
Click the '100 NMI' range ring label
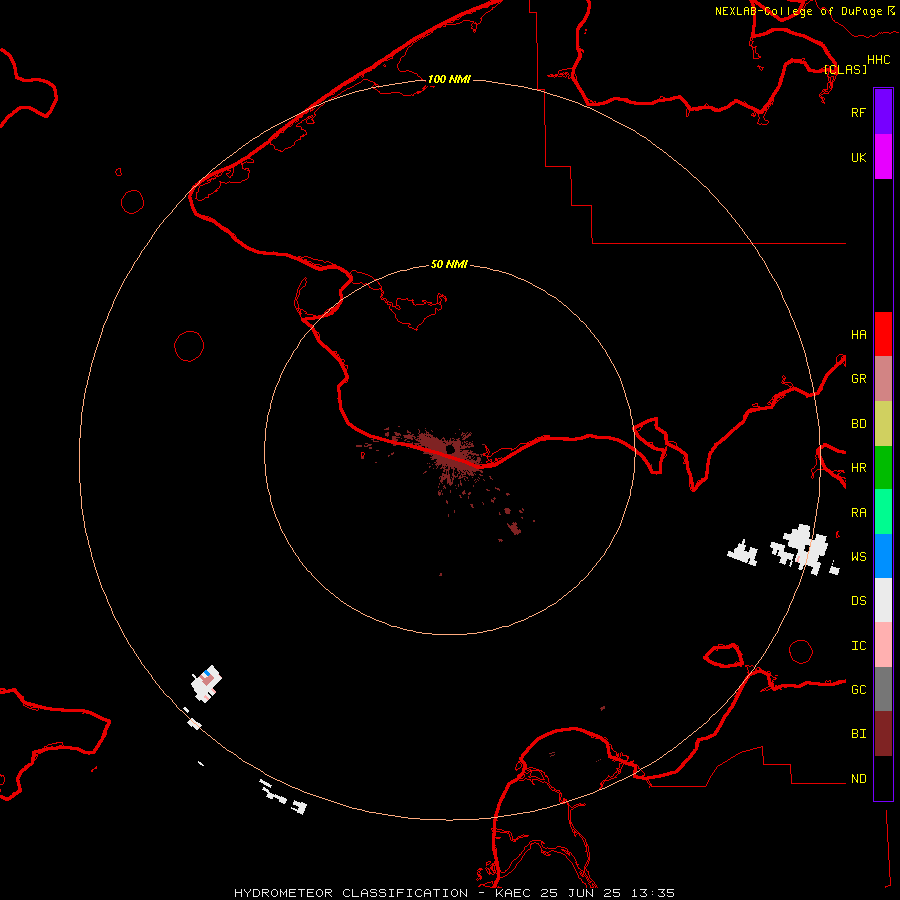click(x=449, y=79)
